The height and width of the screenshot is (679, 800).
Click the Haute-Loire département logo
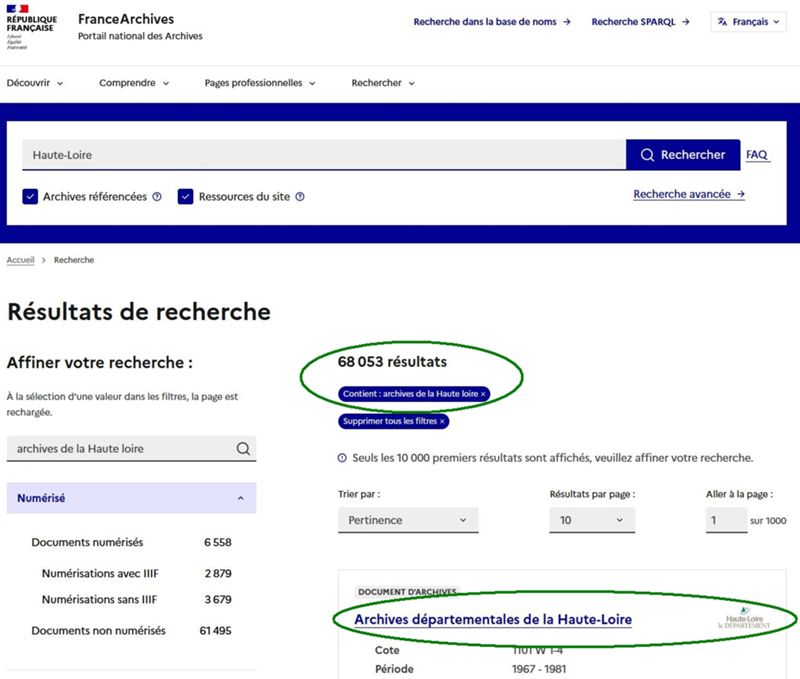coord(744,618)
